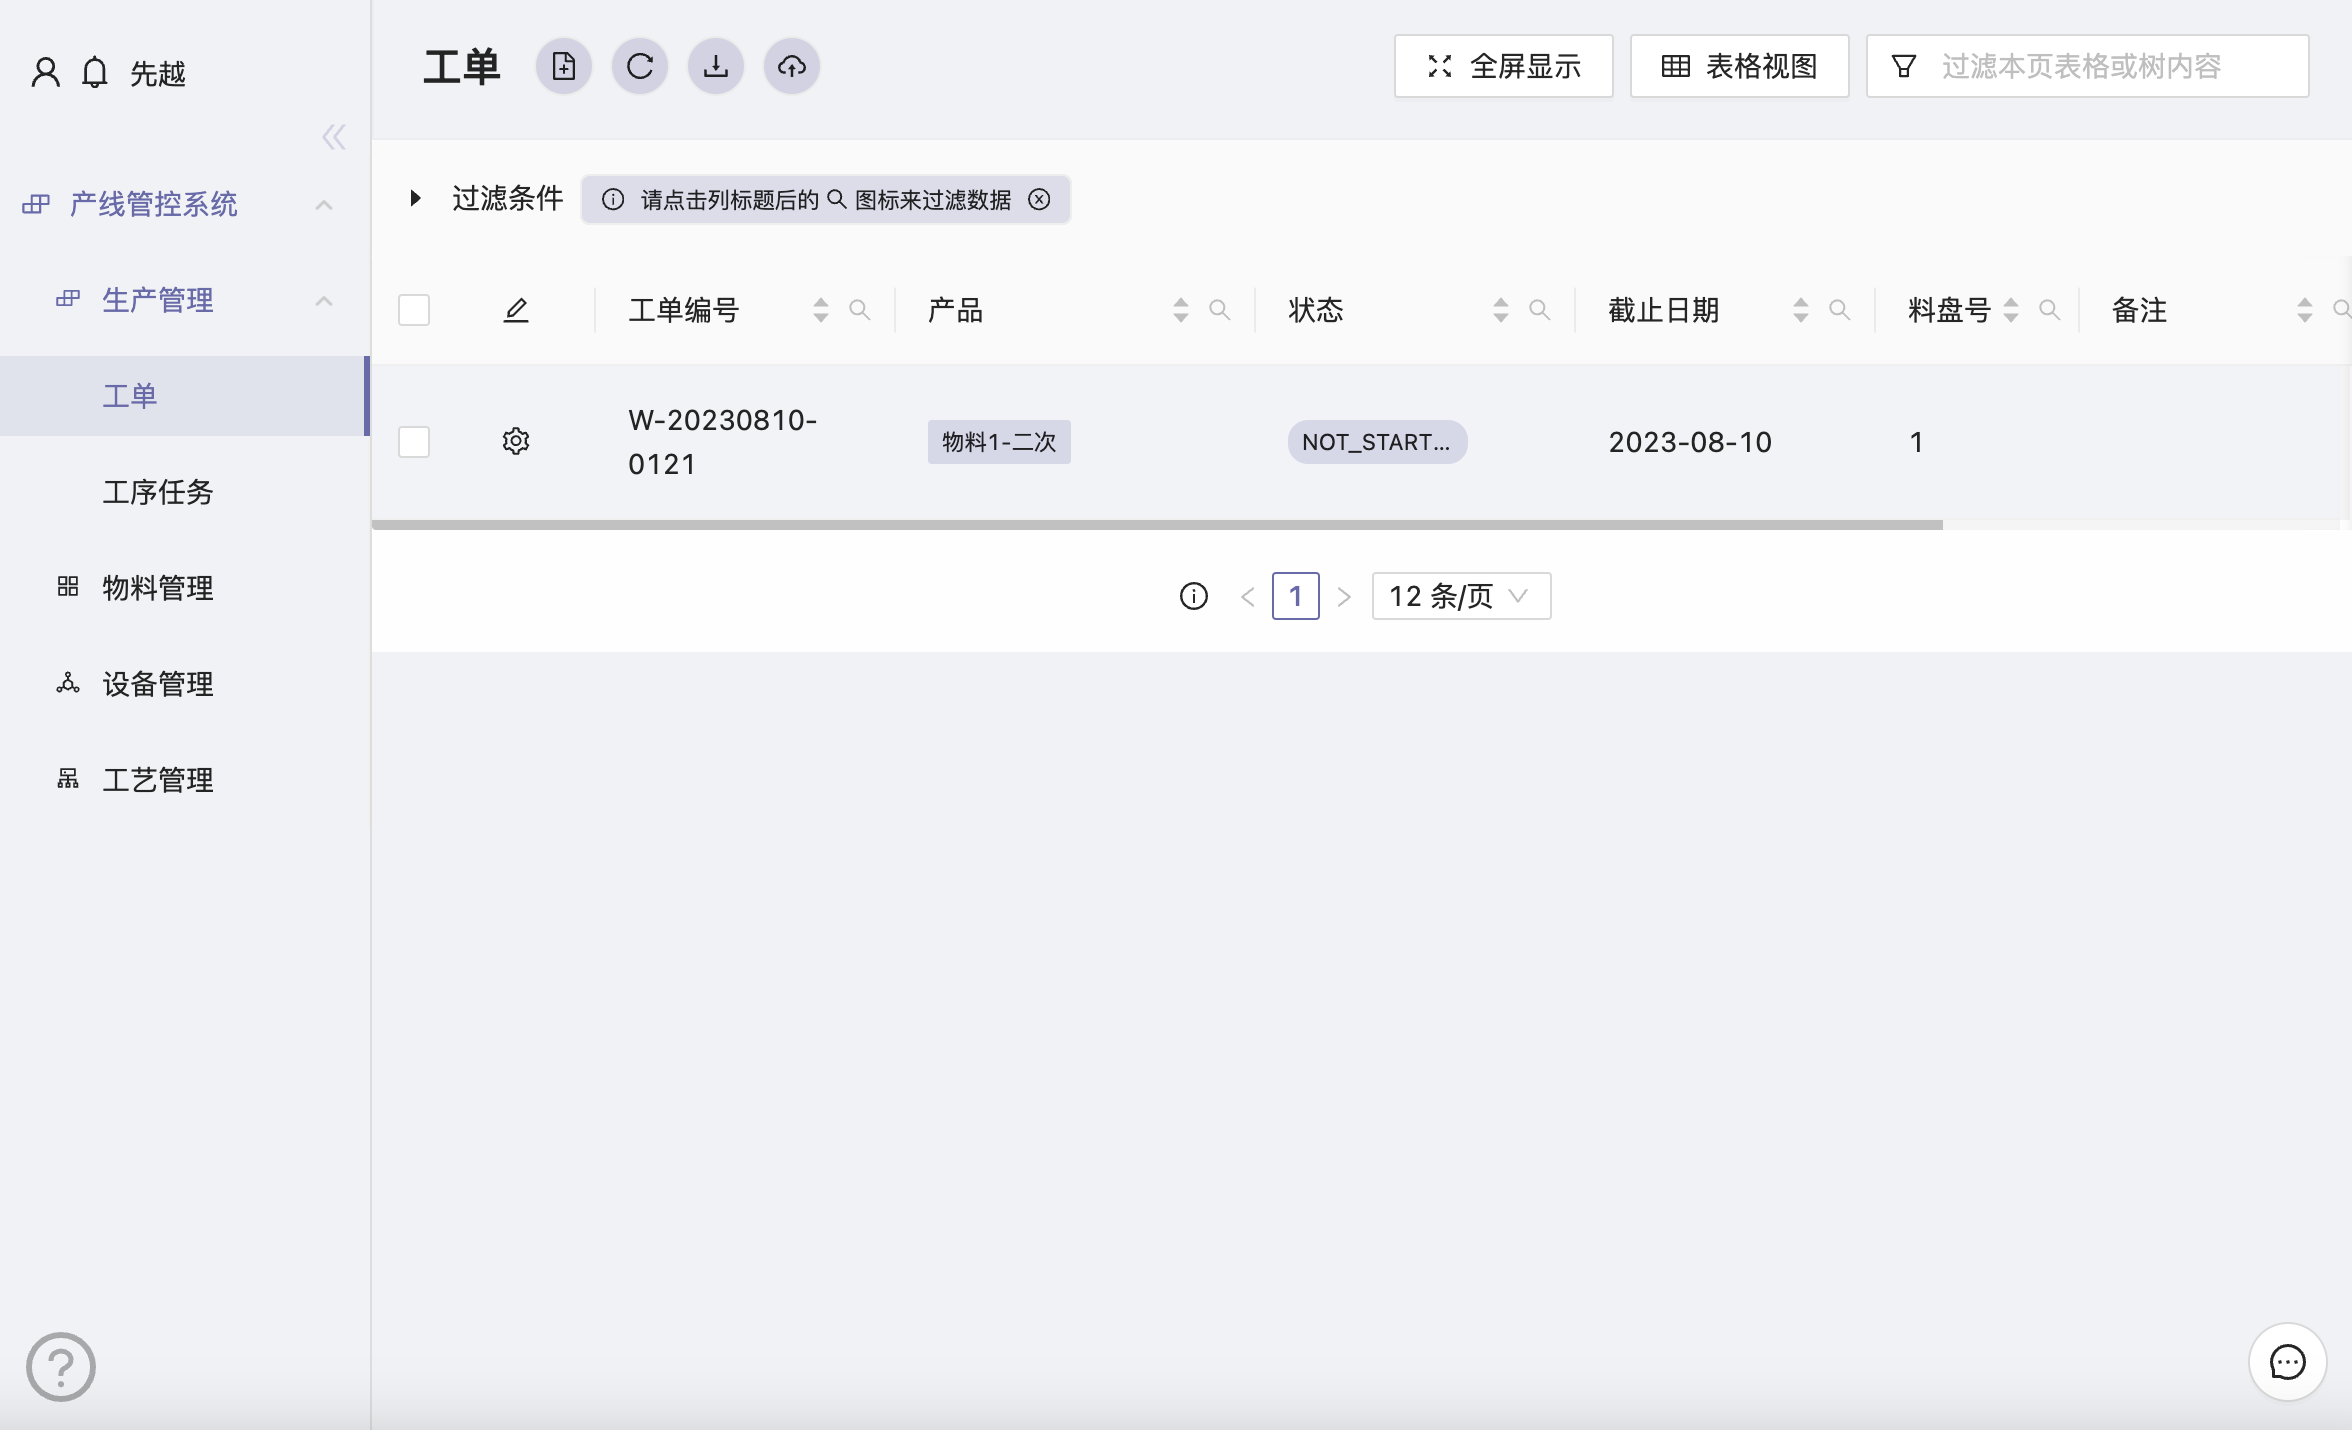Click the search icon in the 工单编号 column
2352x1430 pixels.
tap(859, 310)
